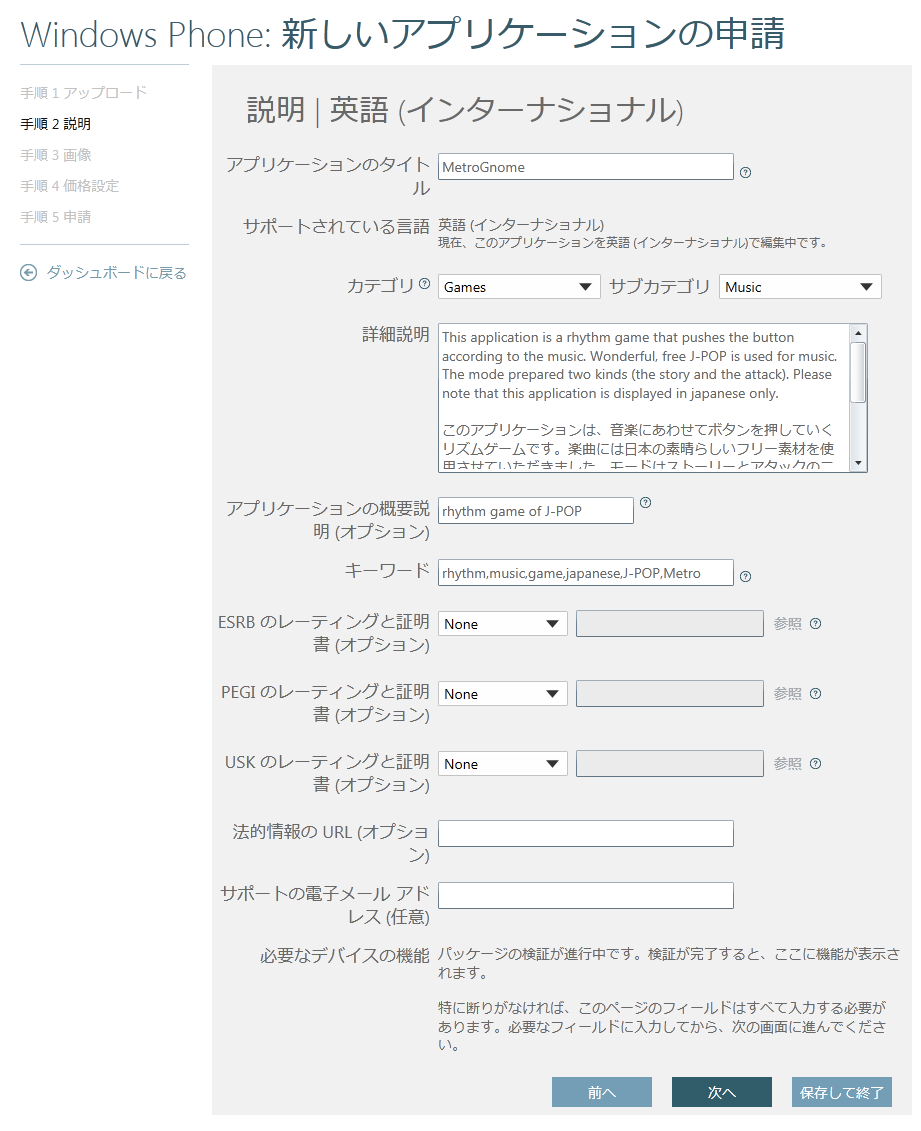Image resolution: width=921 pixels, height=1131 pixels.
Task: Click 参照 link for ESRB certificate
Action: click(x=788, y=623)
